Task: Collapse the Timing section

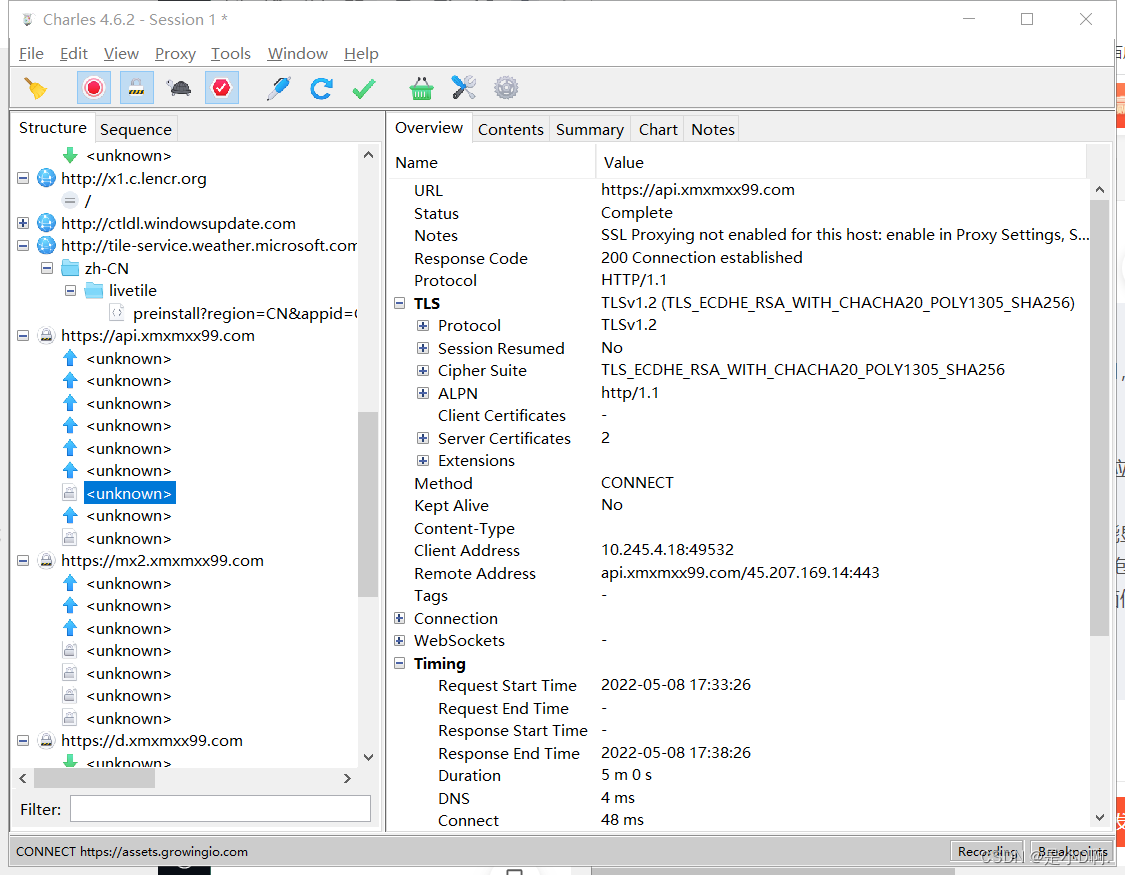Action: (x=400, y=663)
